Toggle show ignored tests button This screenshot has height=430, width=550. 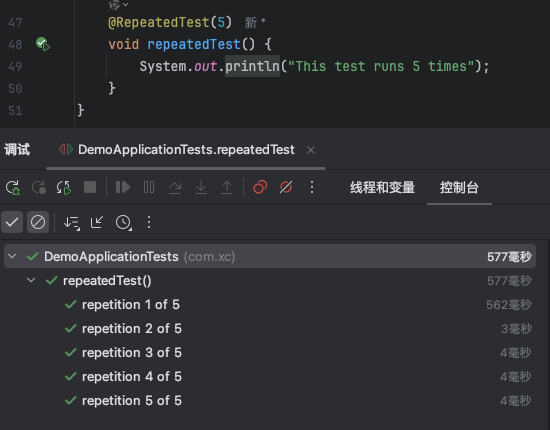click(38, 222)
